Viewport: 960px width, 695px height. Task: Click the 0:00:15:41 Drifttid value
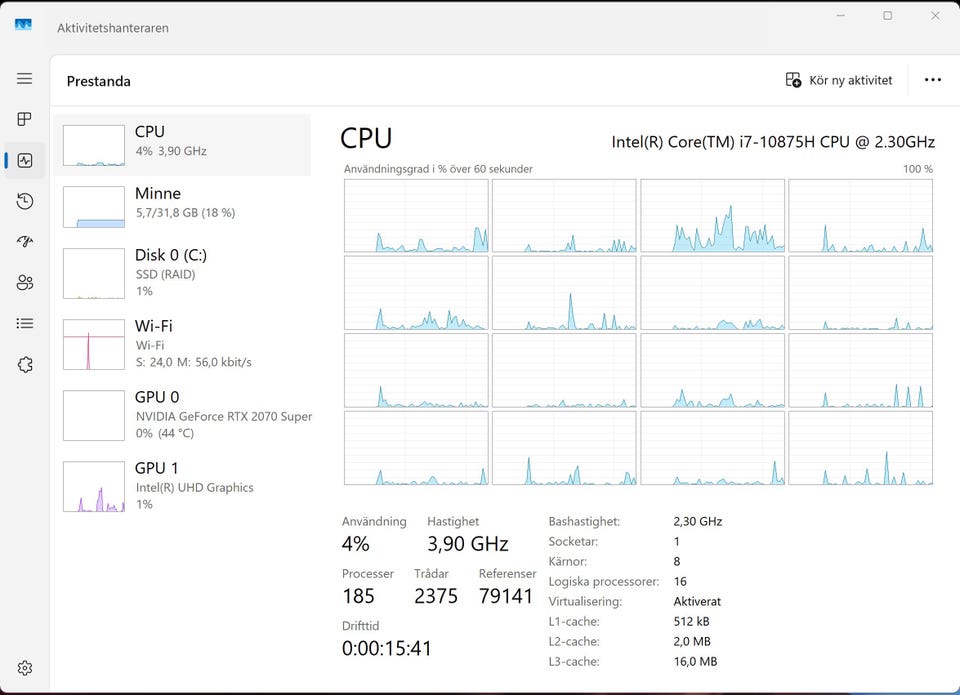386,648
